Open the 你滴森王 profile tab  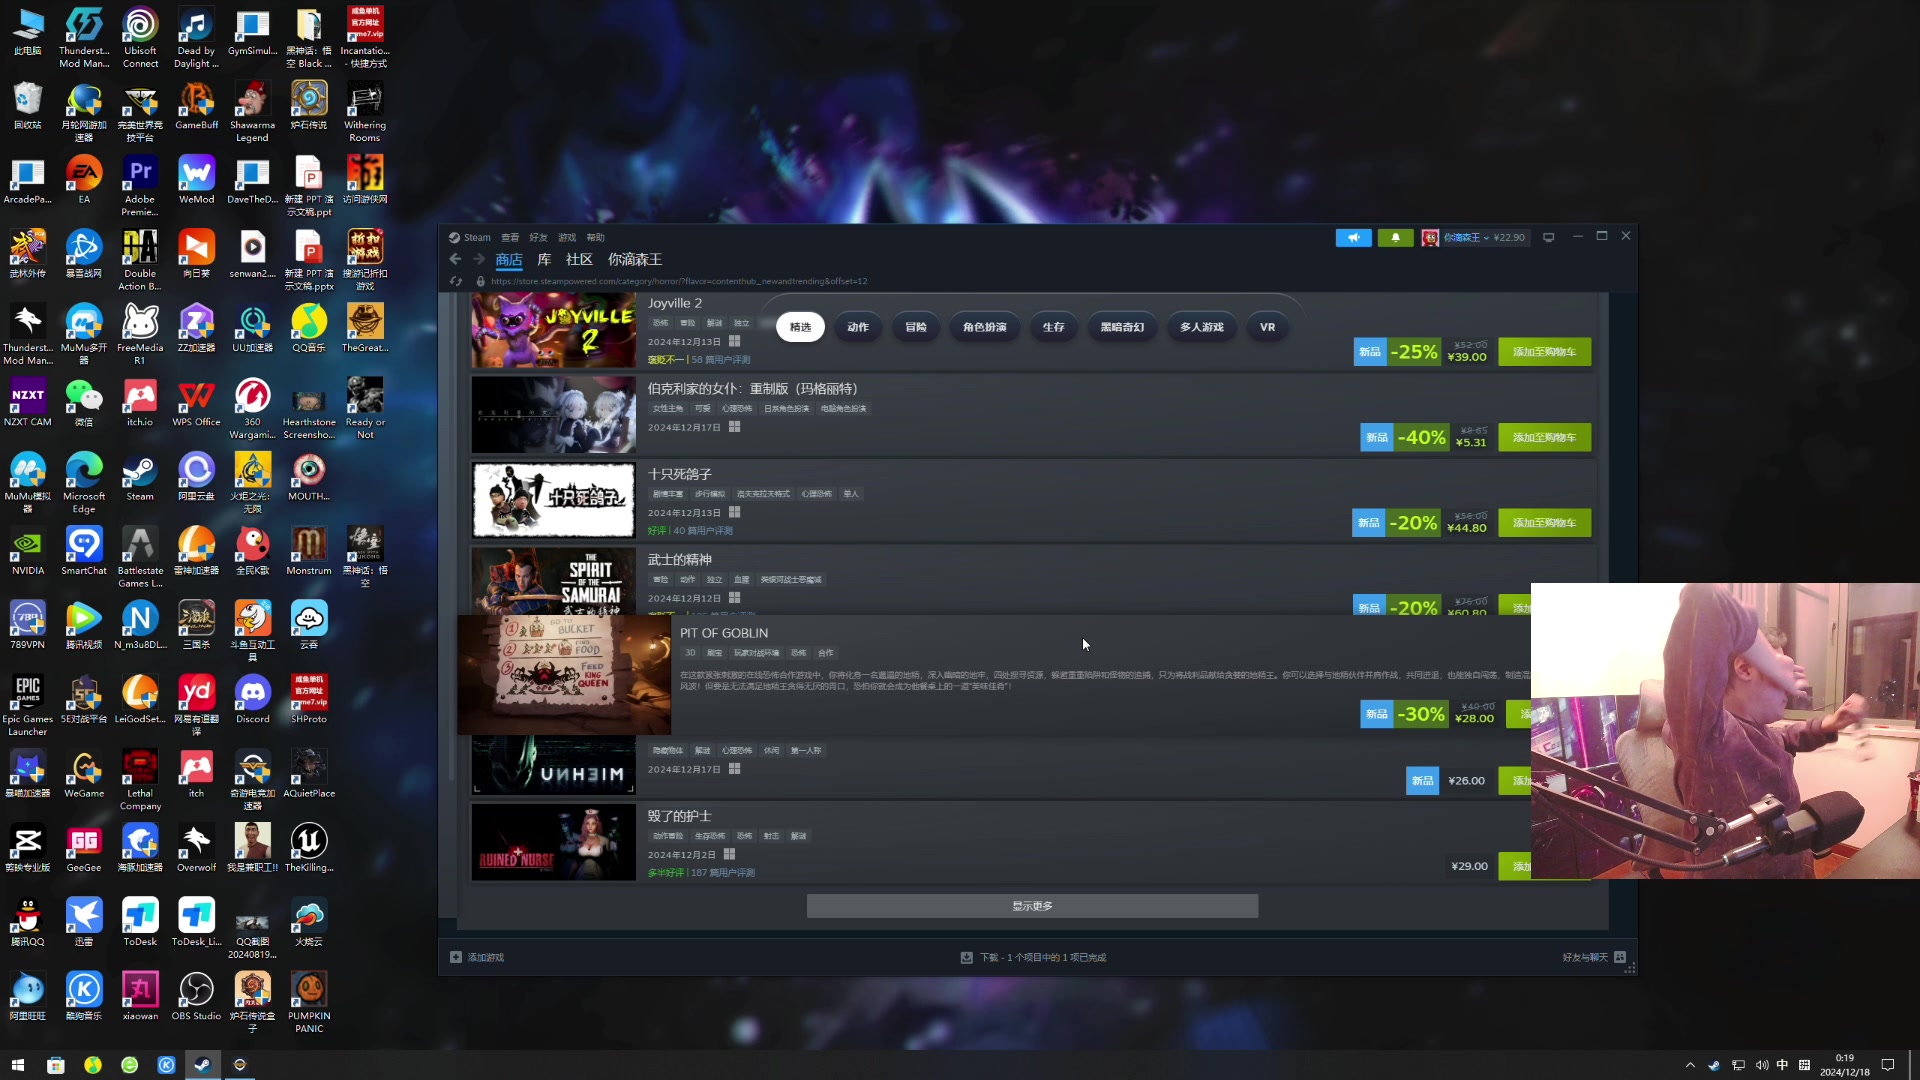coord(635,260)
